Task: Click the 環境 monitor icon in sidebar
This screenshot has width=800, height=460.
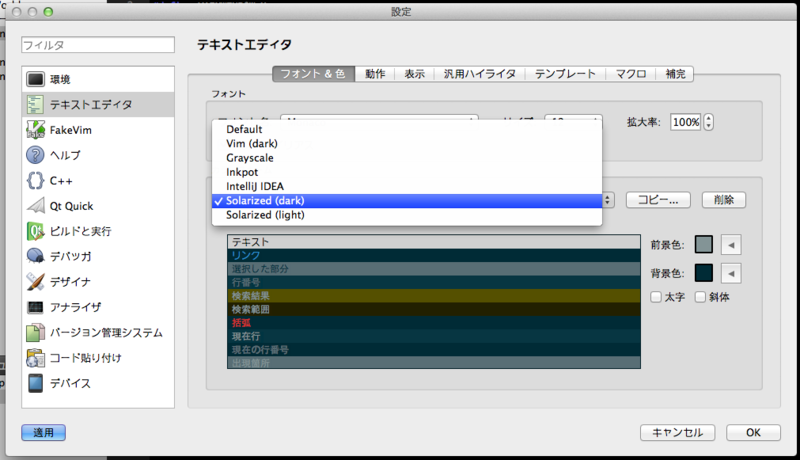Action: pos(35,79)
